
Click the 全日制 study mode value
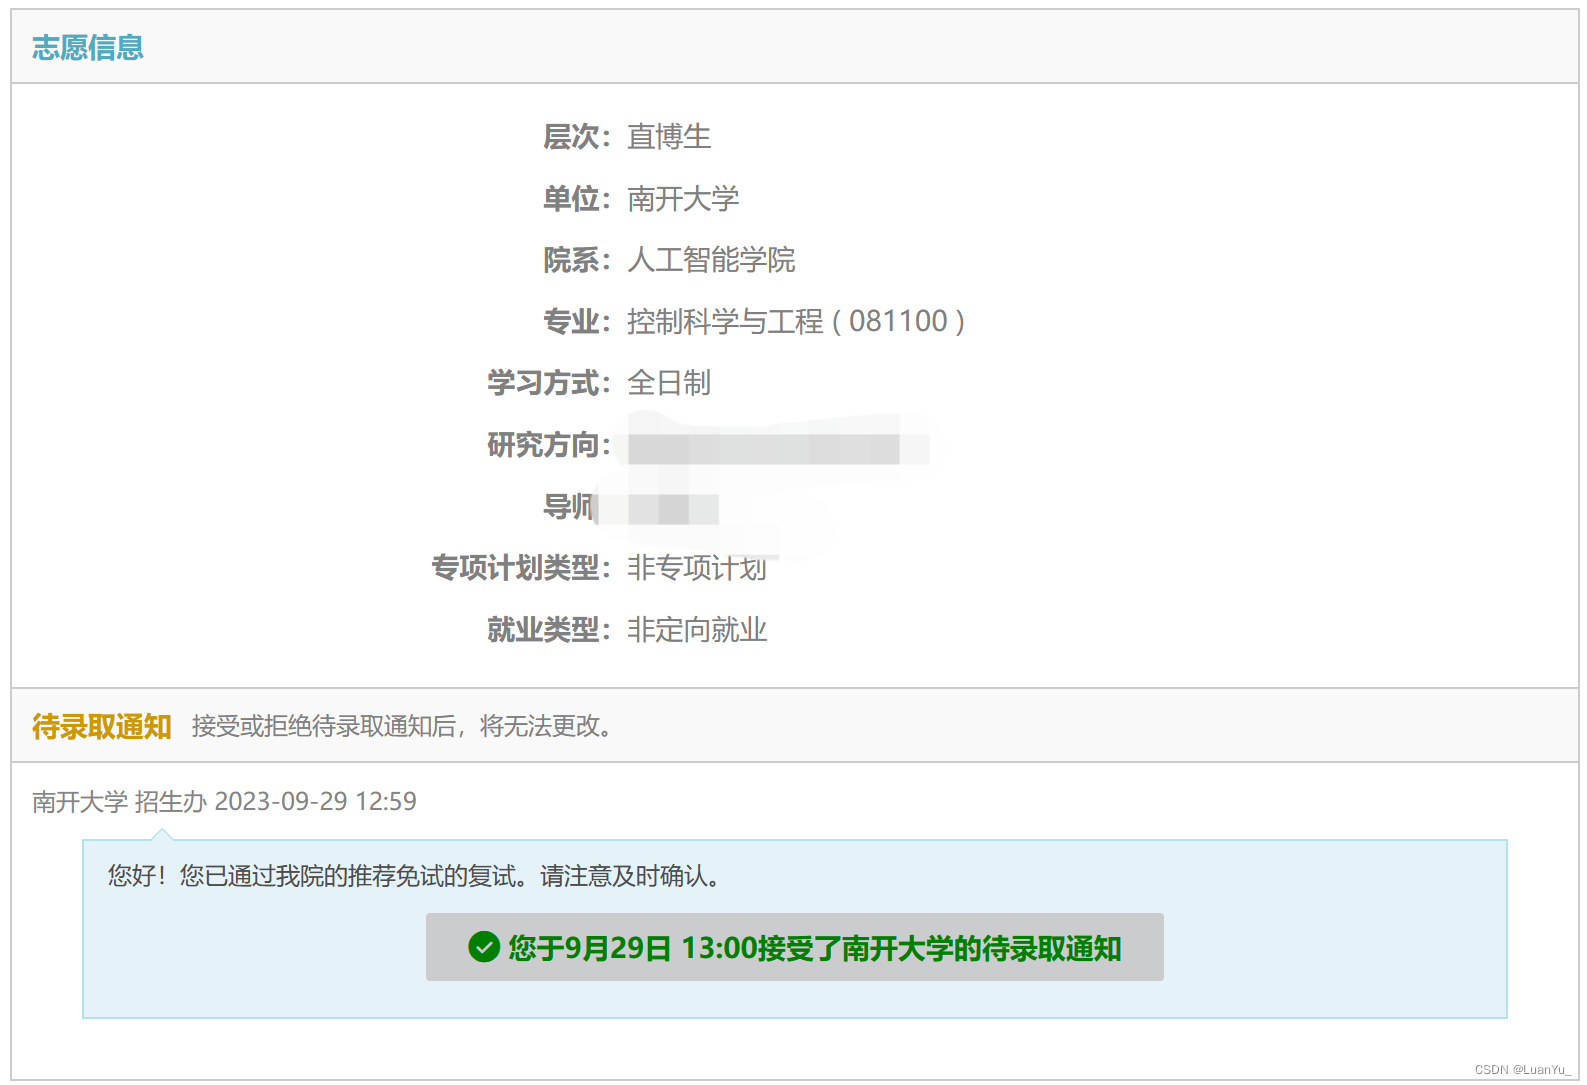point(669,383)
